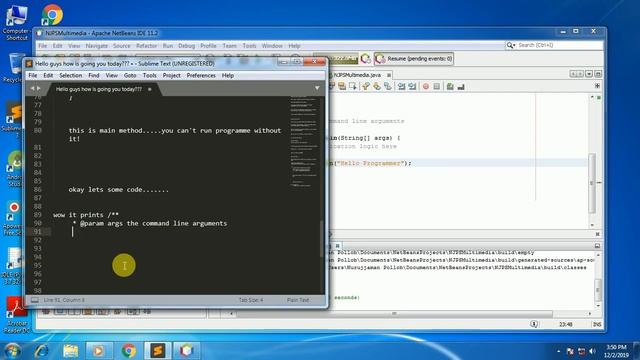This screenshot has width=640, height=360.
Task: Shift line right icon in NetBeans toolbar
Action: coord(412,86)
